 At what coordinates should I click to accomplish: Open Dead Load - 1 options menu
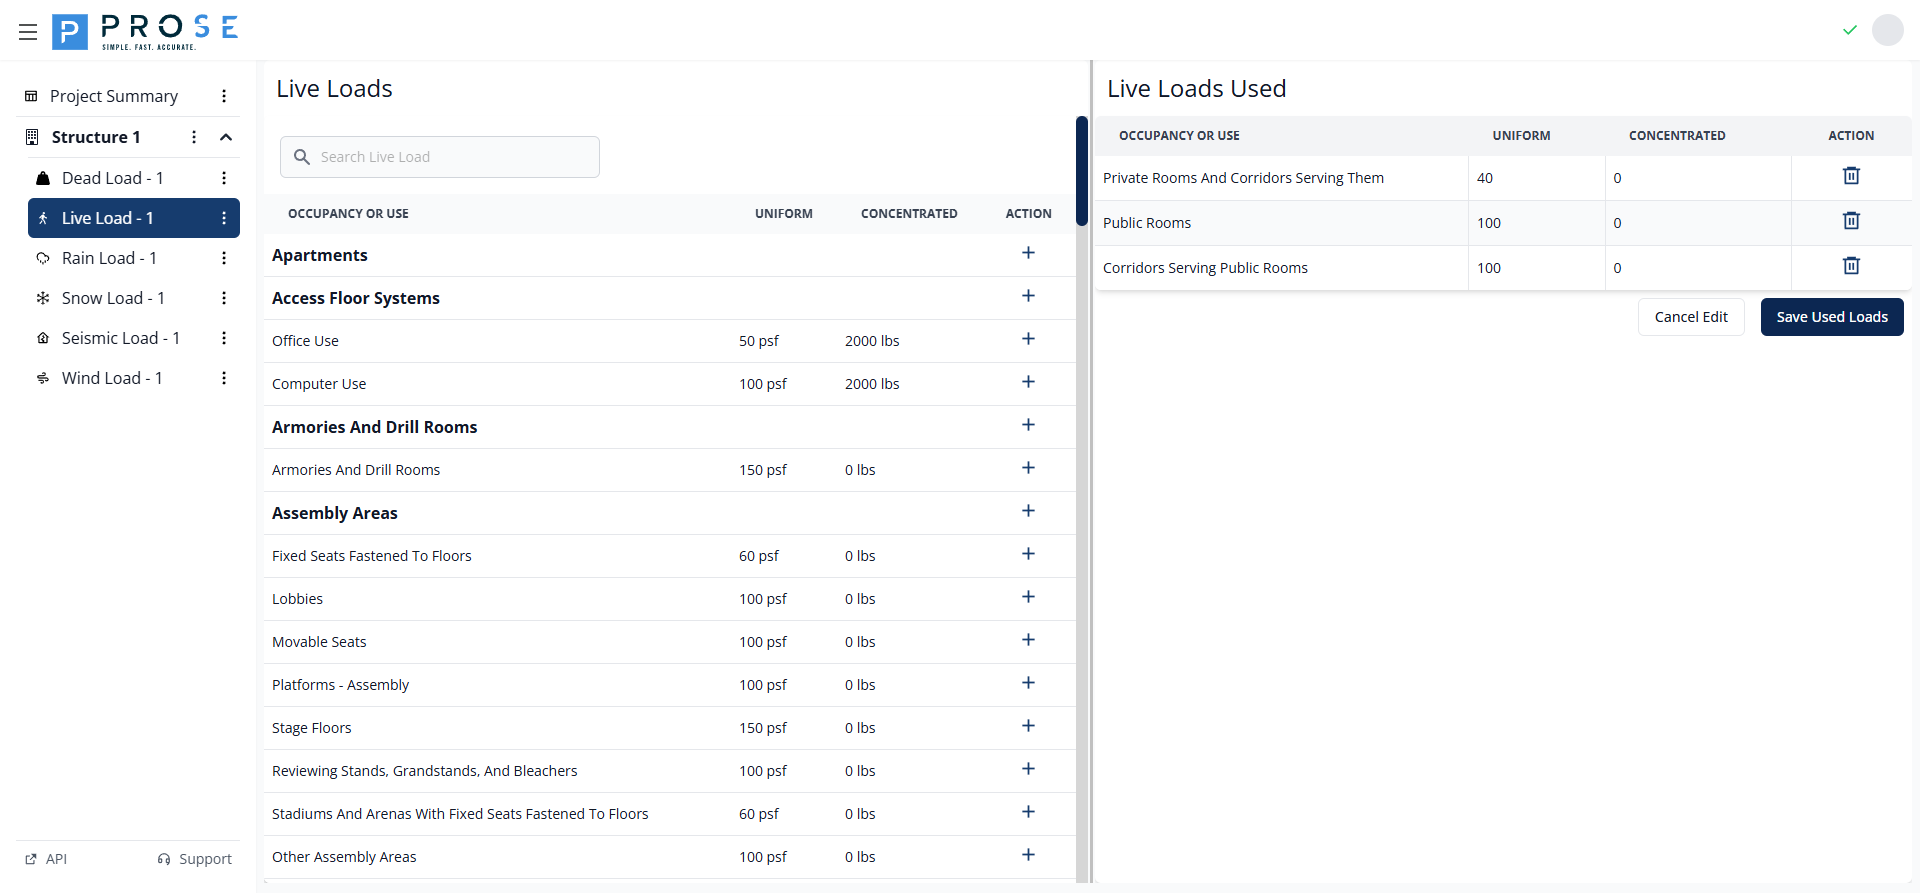tap(224, 178)
